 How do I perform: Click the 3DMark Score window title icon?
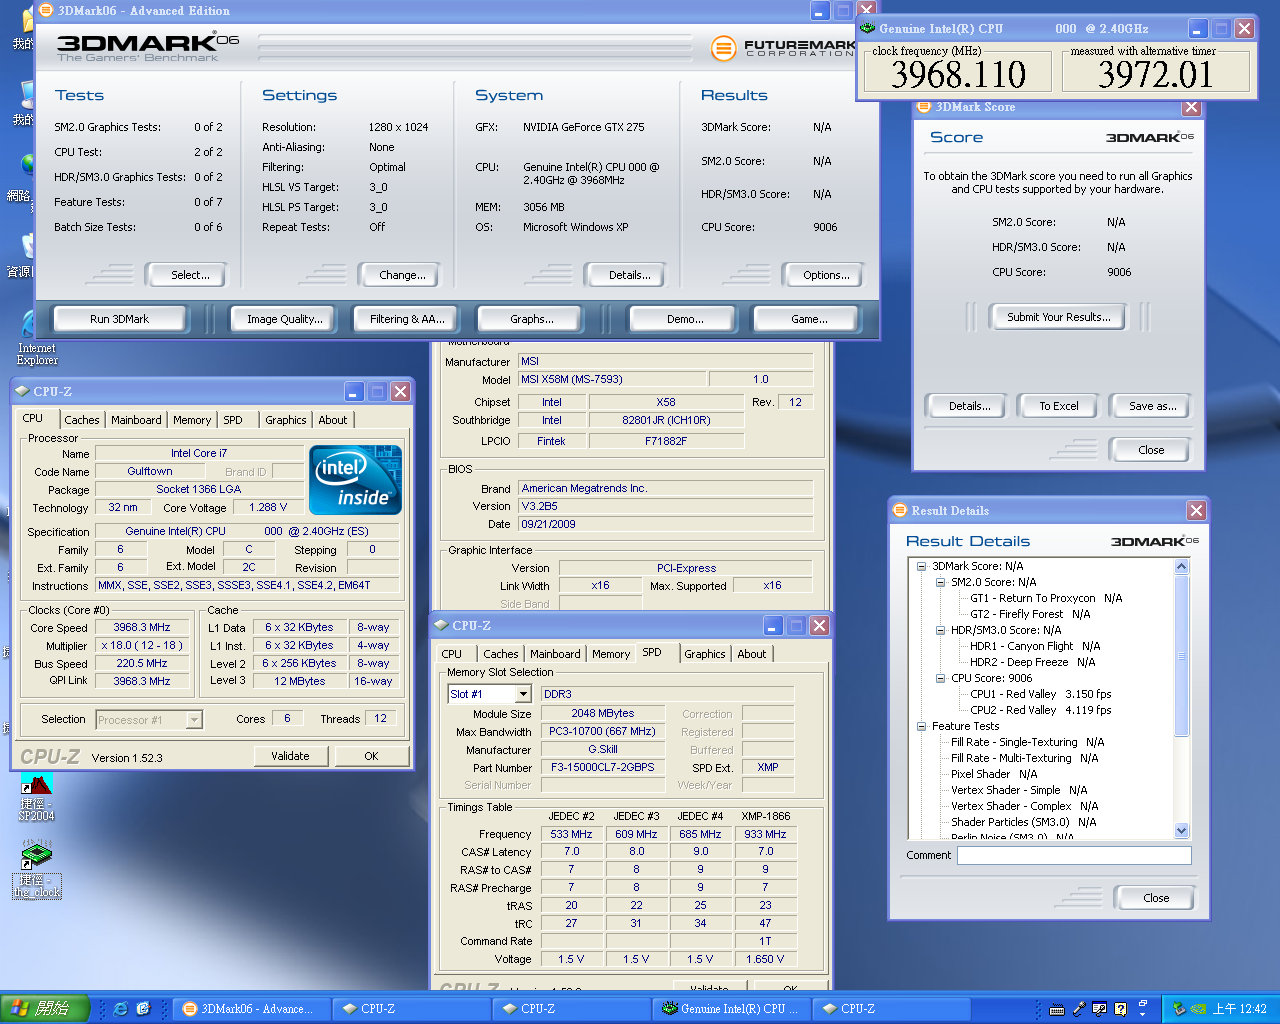[924, 106]
